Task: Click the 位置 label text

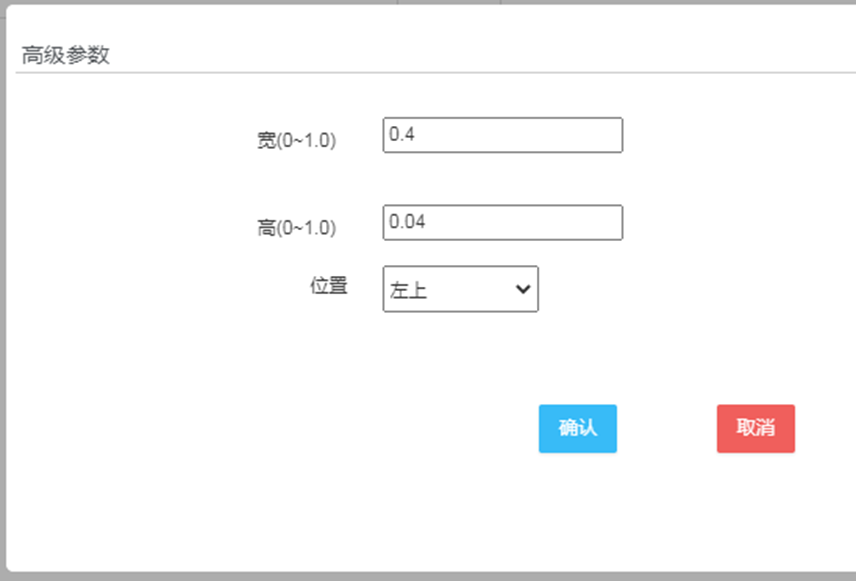Action: [x=328, y=285]
